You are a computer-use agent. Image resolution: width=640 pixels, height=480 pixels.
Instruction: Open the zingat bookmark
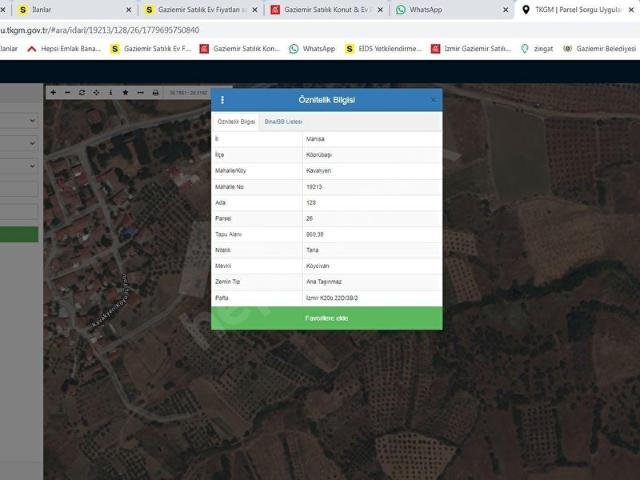[537, 49]
